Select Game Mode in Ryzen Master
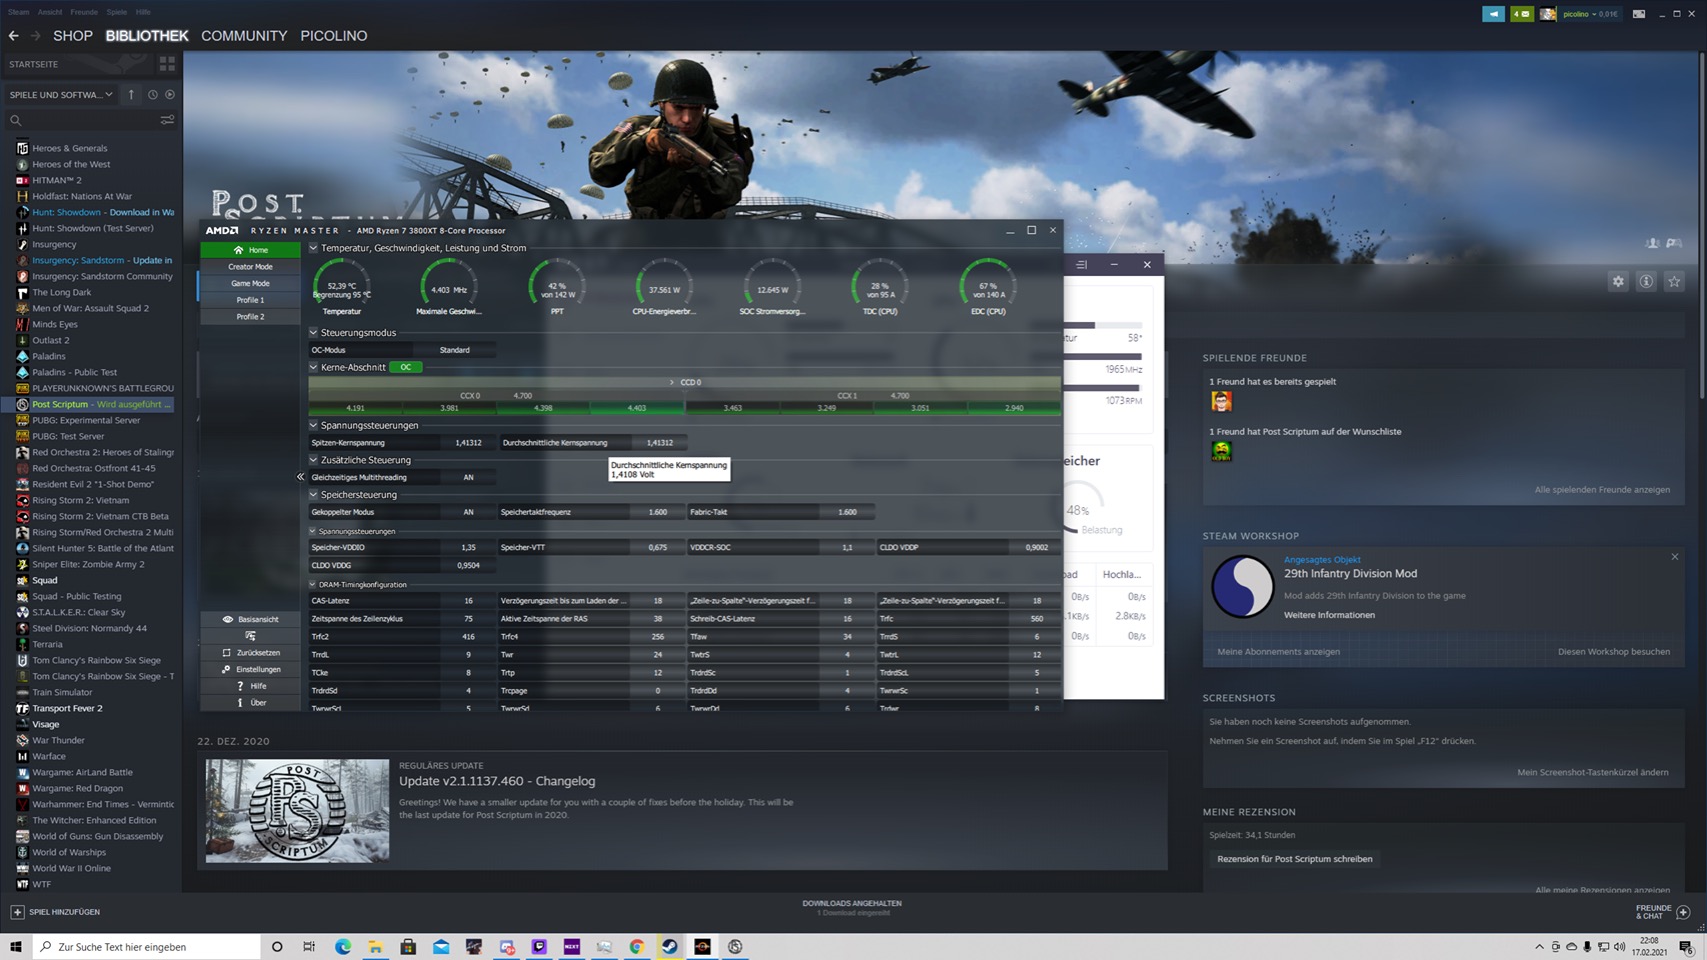Viewport: 1707px width, 960px height. [x=250, y=284]
